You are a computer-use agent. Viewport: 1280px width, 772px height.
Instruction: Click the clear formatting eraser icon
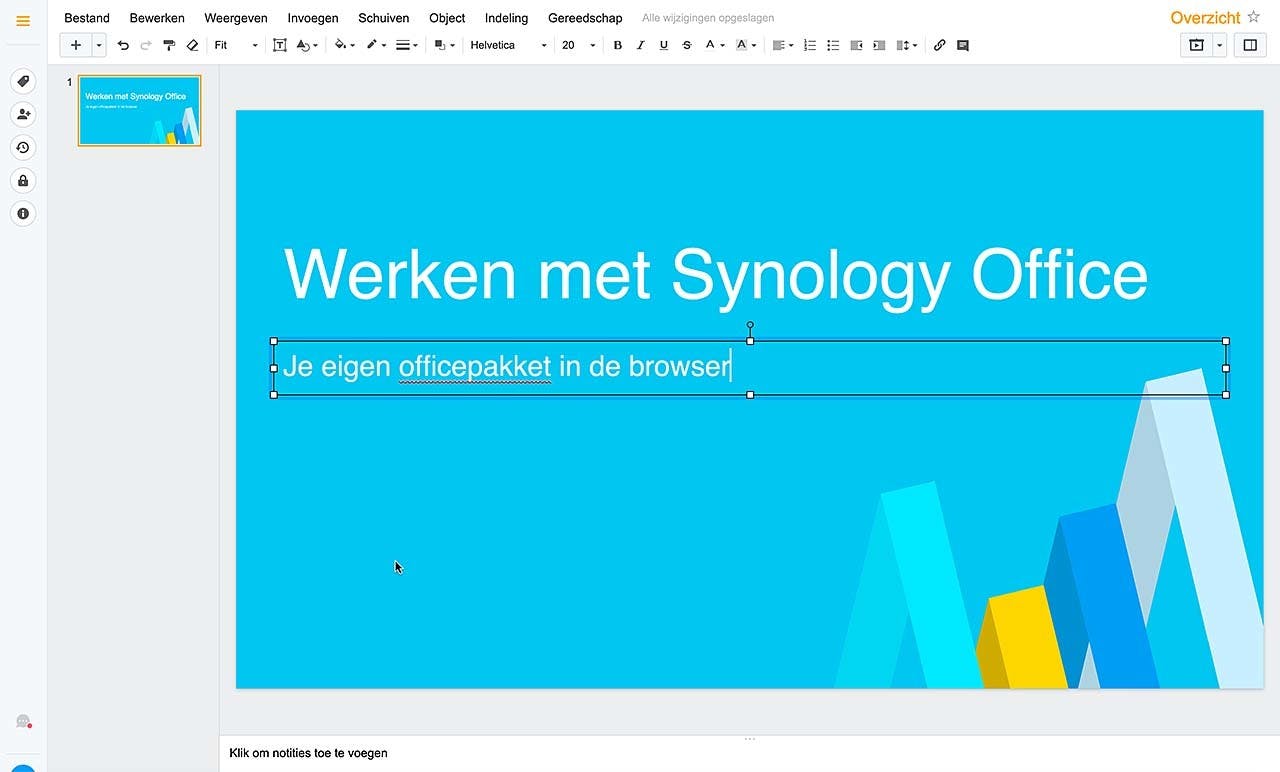coord(192,45)
